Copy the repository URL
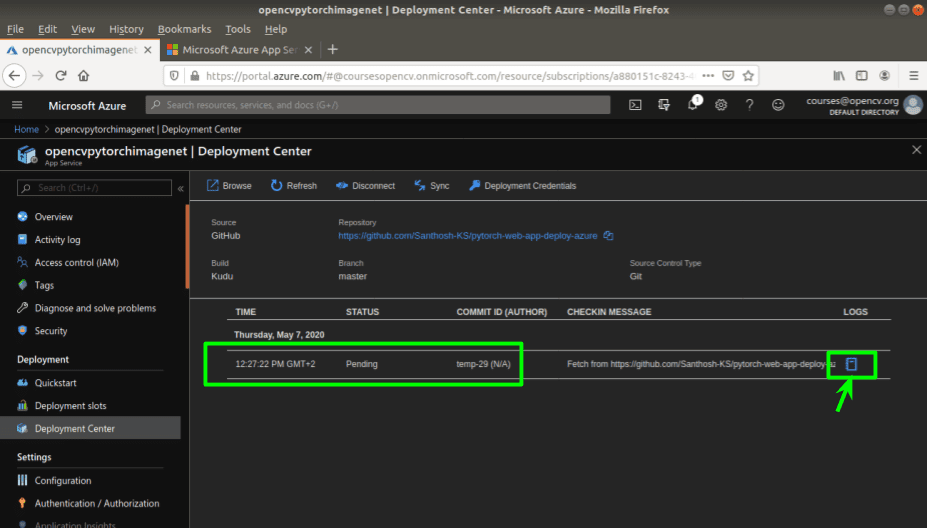927x528 pixels. point(608,235)
